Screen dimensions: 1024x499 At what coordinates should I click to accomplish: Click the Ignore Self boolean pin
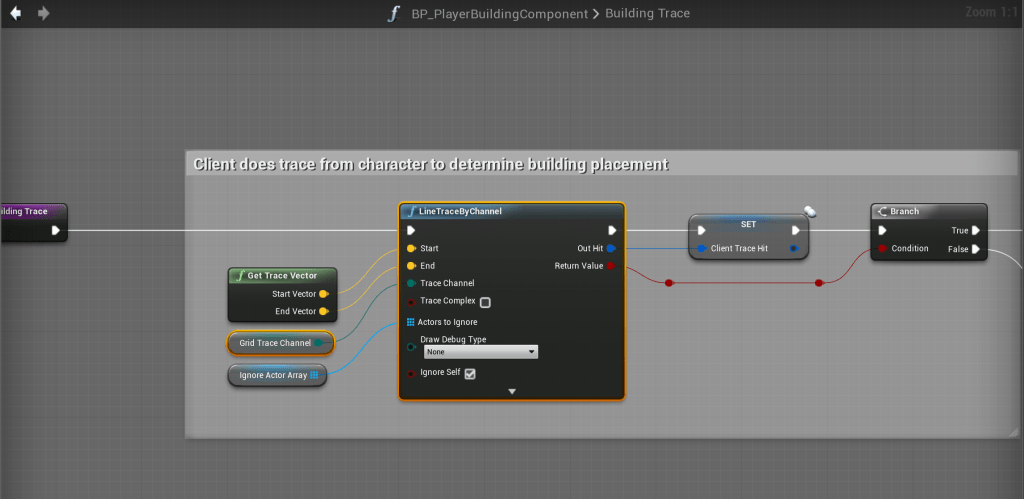tap(411, 374)
